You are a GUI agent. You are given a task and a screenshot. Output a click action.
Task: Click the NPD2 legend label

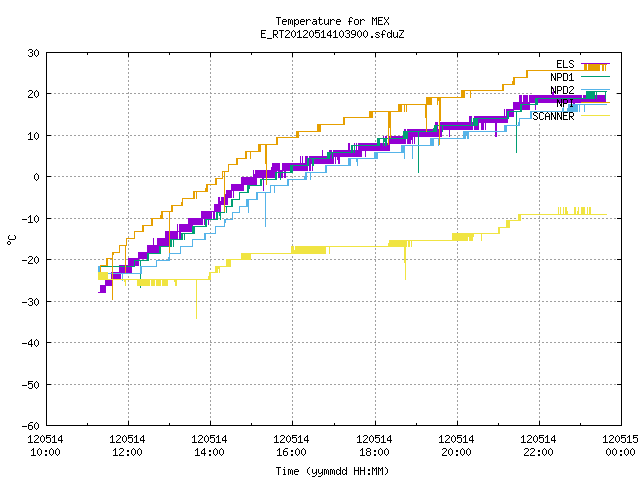[x=562, y=90]
